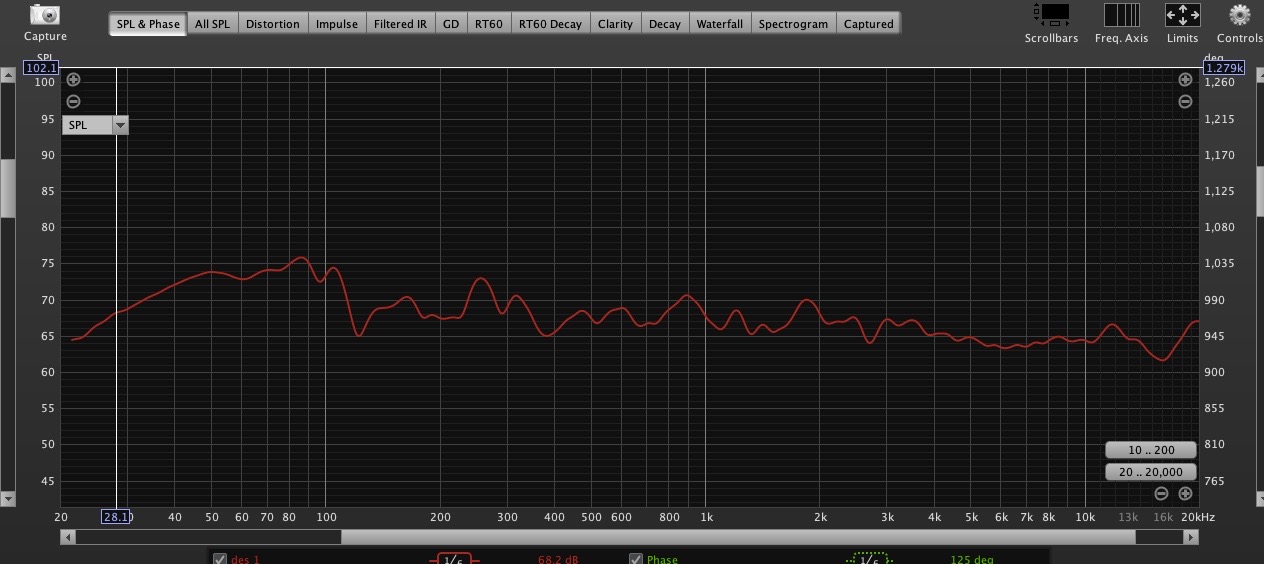Click the 28.1 frequency cursor value box
The width and height of the screenshot is (1264, 564).
[117, 517]
